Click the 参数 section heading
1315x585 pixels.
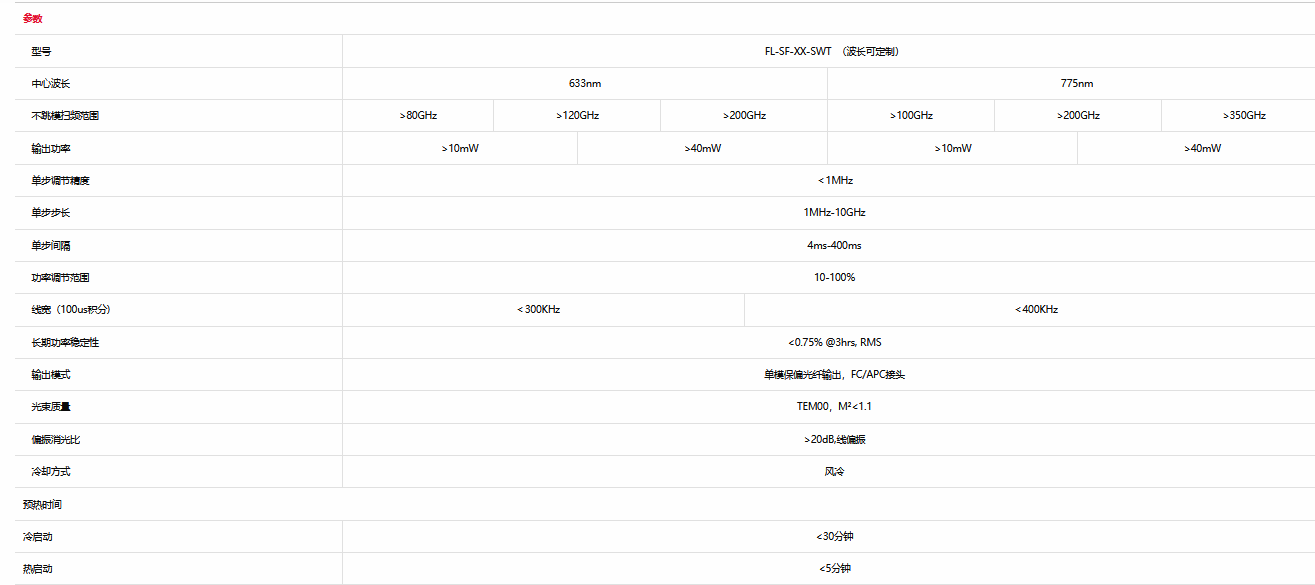pos(33,18)
